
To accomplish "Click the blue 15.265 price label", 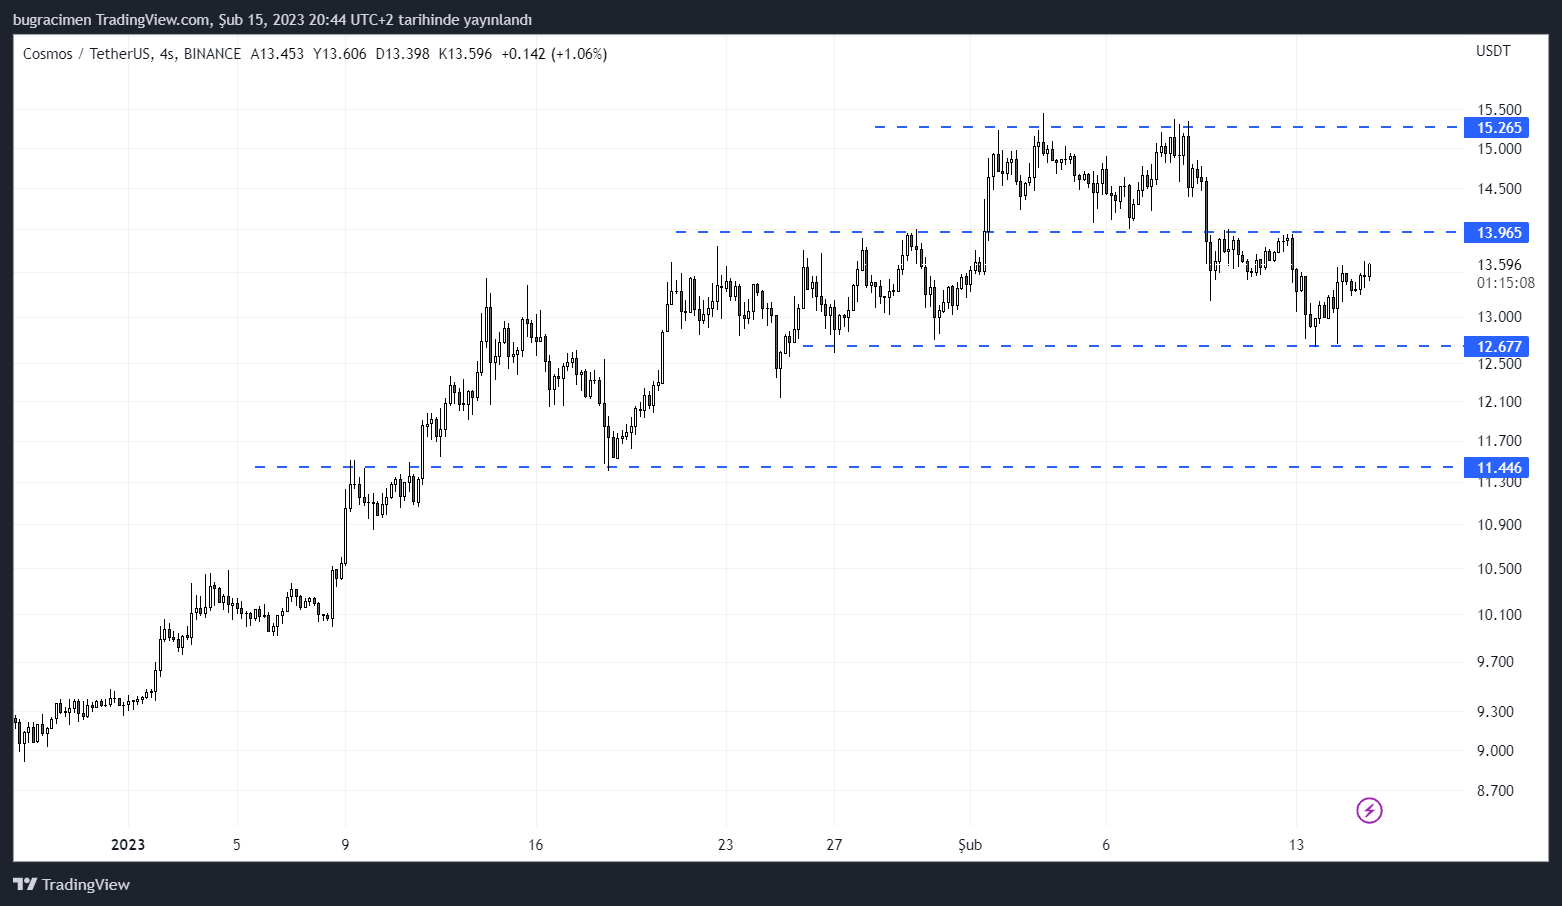I will tap(1497, 128).
